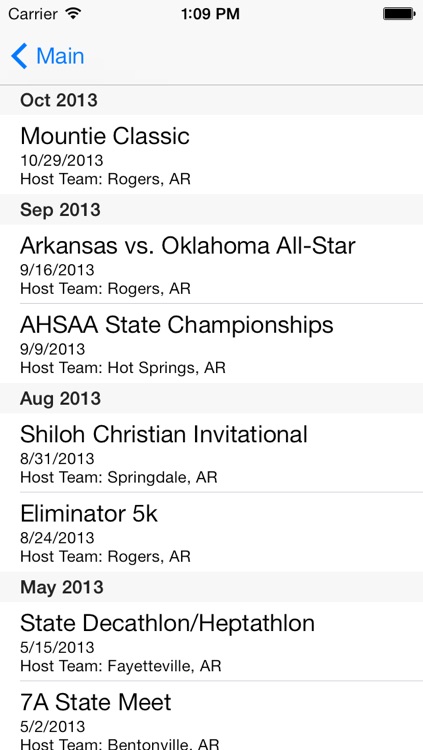
Task: Tap the 1:09 PM clock
Action: tap(210, 14)
